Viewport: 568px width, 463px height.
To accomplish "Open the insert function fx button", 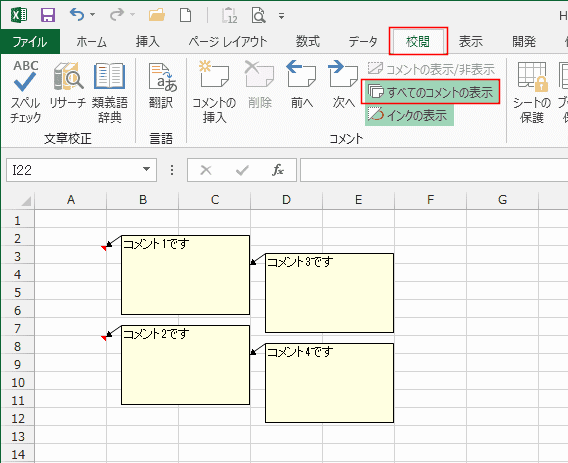I will pyautogui.click(x=278, y=170).
